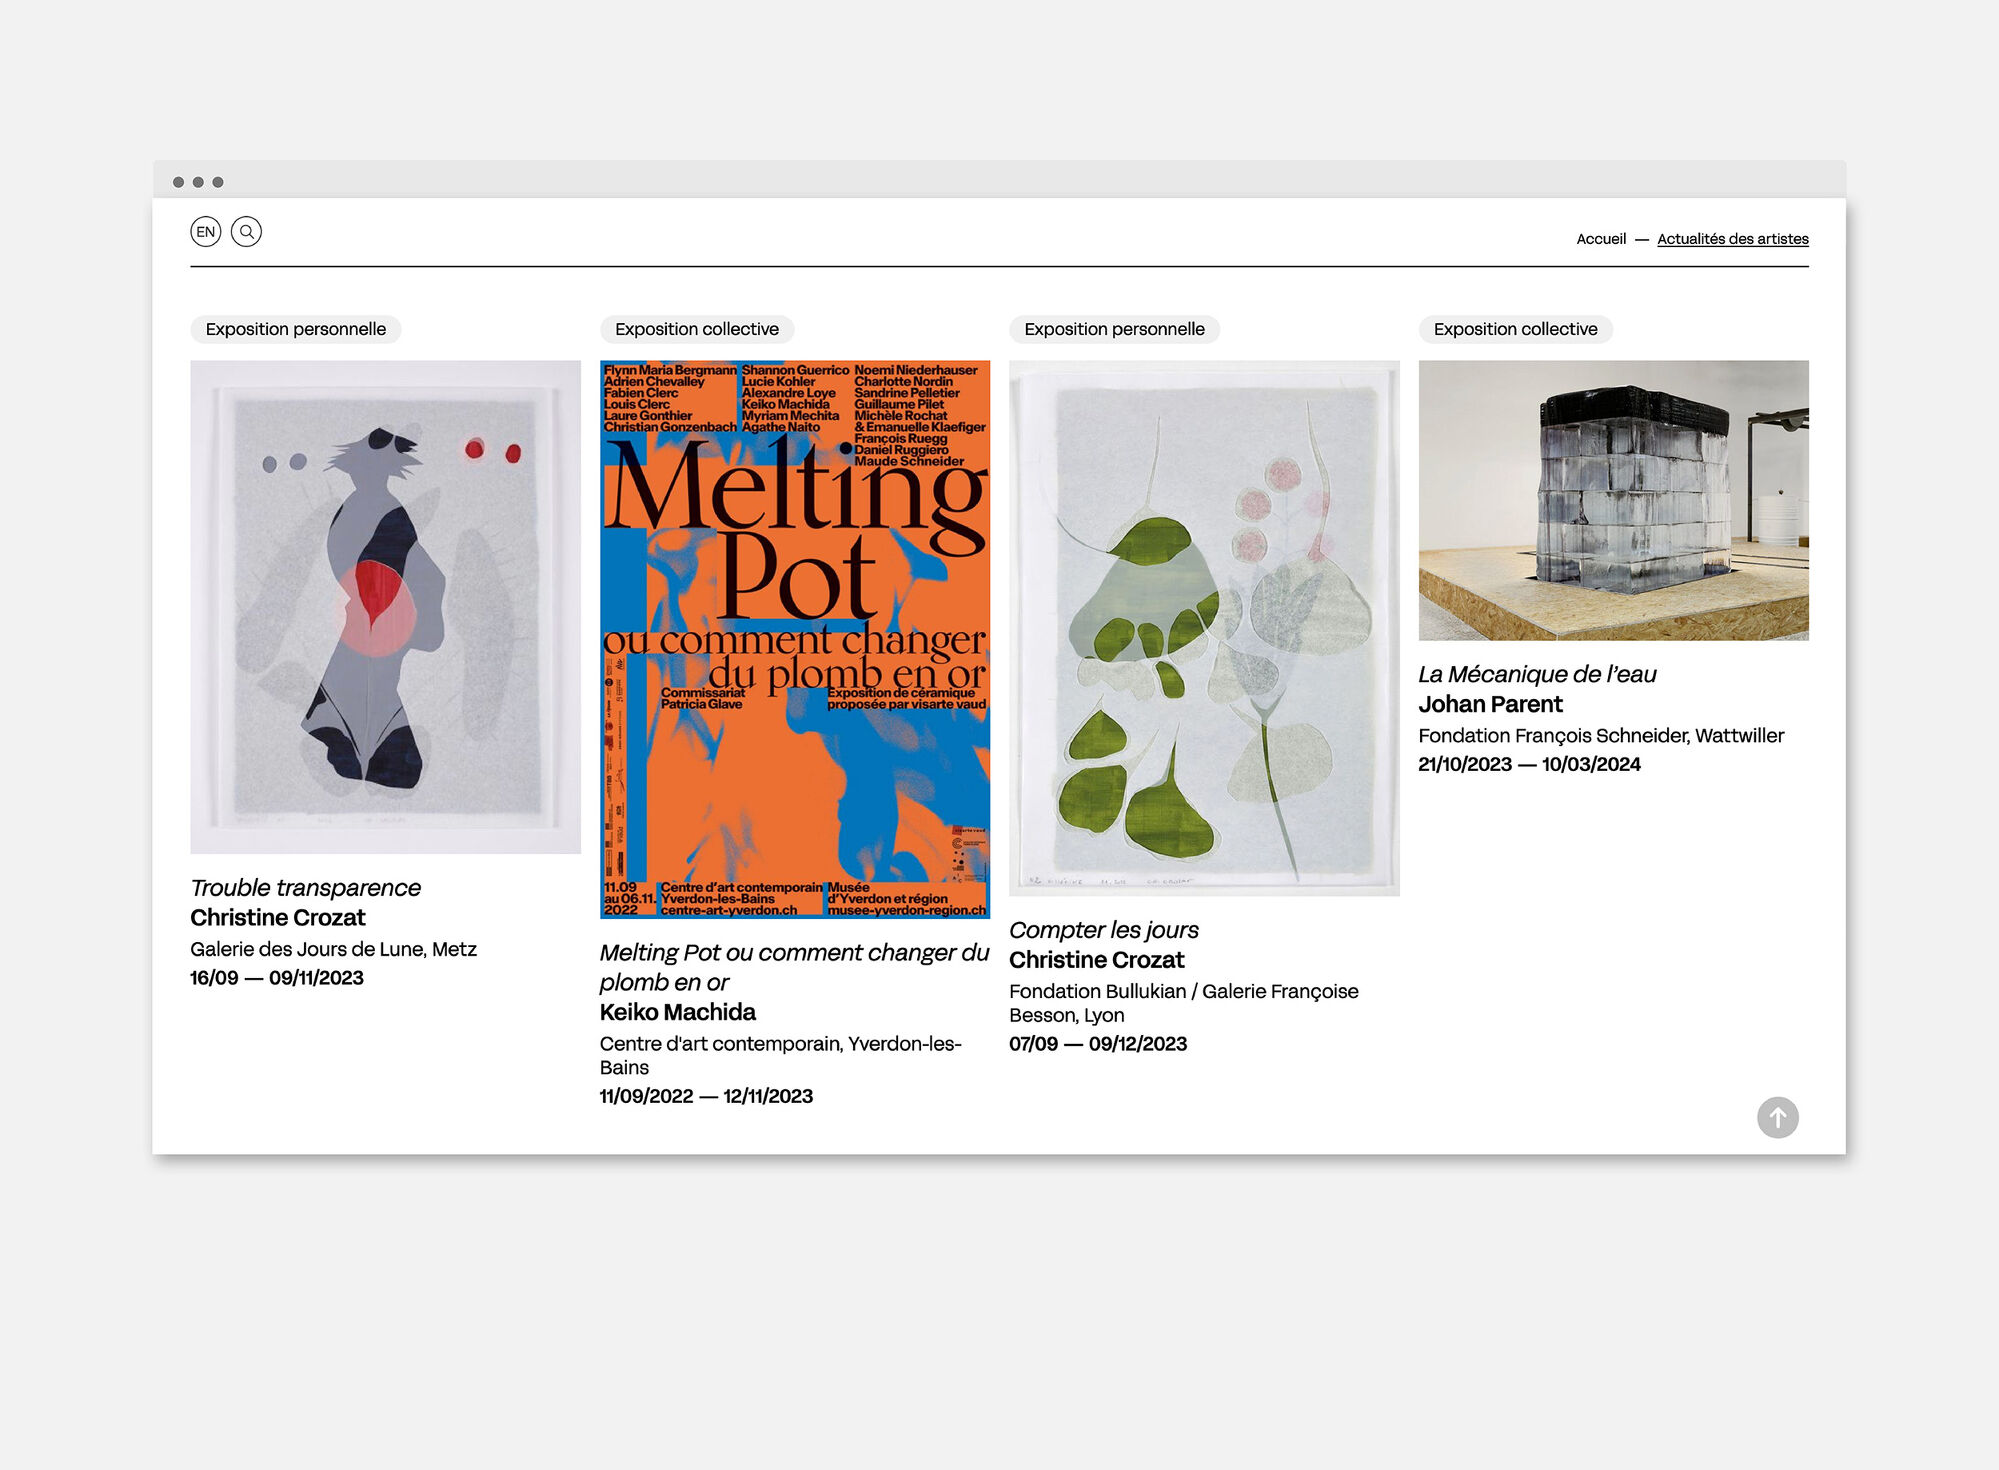Open Actualités des artistes breadcrumb link

pyautogui.click(x=1732, y=239)
